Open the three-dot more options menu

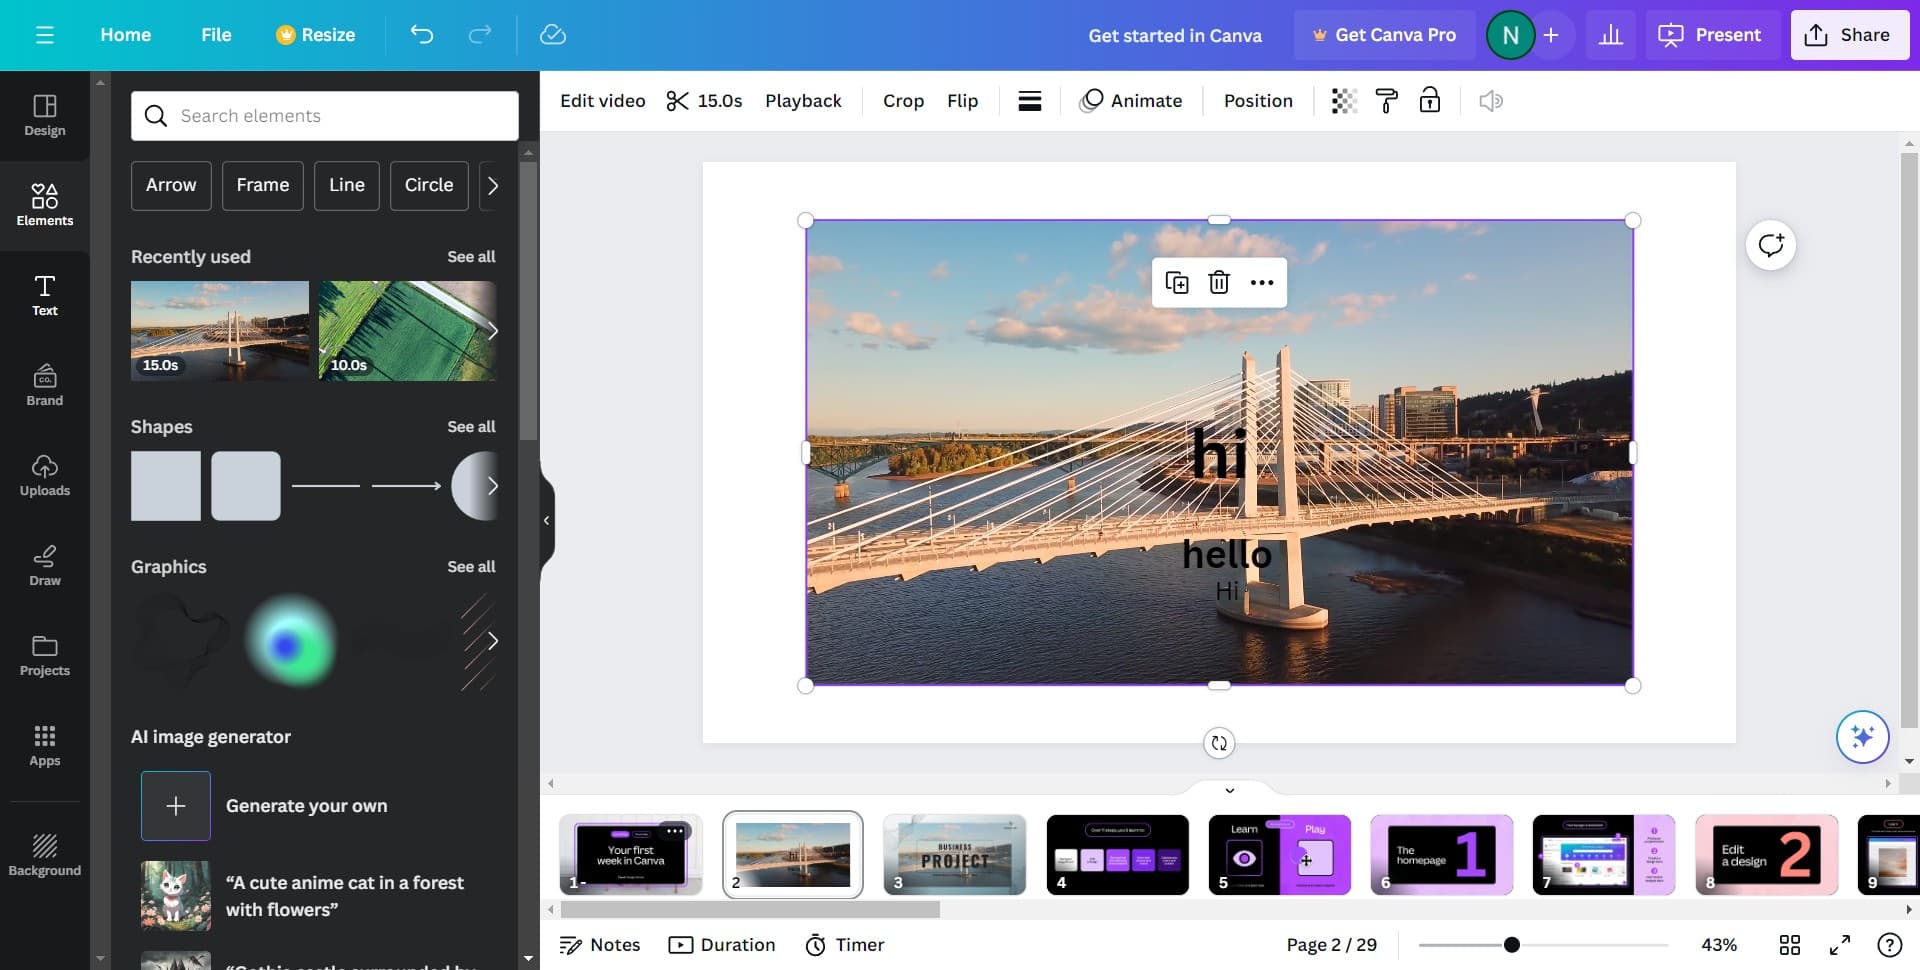[1262, 283]
